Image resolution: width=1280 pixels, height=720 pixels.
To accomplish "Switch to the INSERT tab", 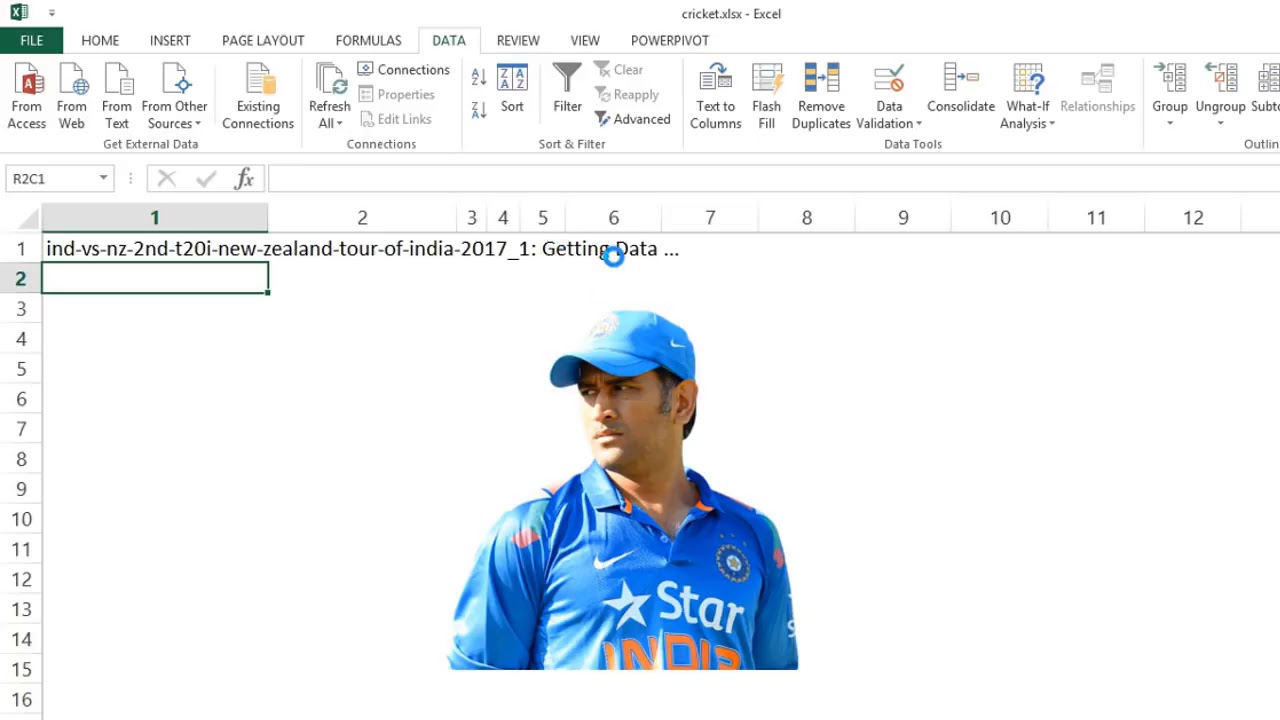I will coord(170,40).
